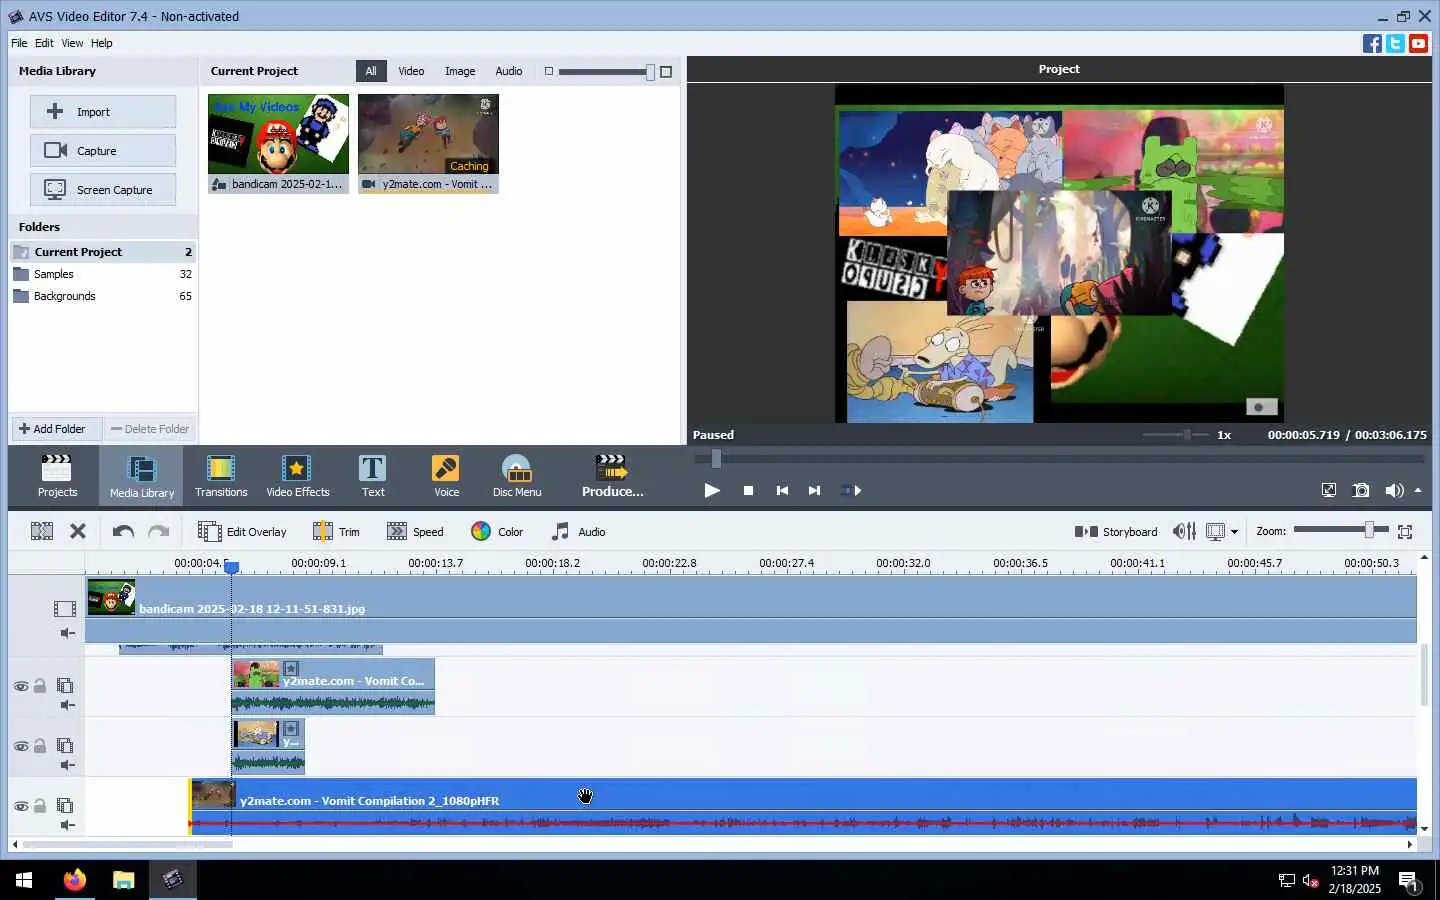Viewport: 1440px width, 900px height.
Task: Hide the first overlay track using eye icon
Action: [x=20, y=686]
